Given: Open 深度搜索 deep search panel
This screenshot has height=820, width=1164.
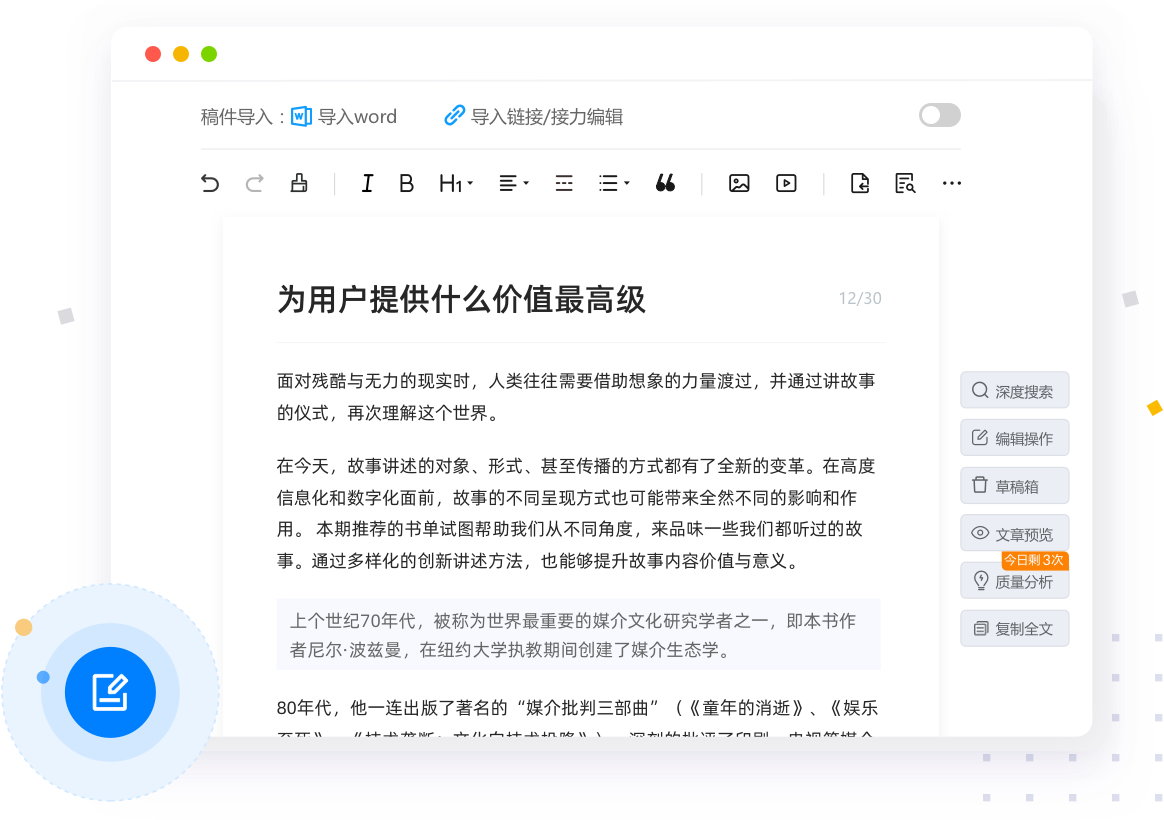Looking at the screenshot, I should tap(1014, 391).
